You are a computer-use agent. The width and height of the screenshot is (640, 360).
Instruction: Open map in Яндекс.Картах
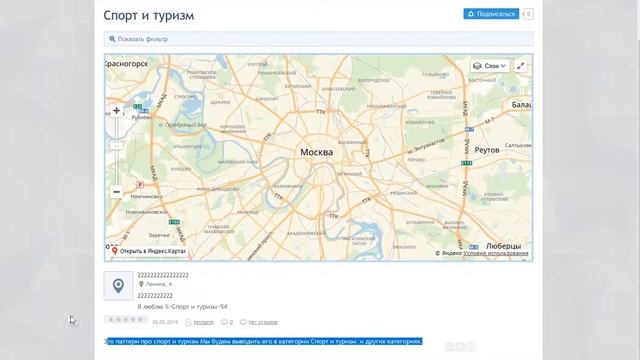(x=149, y=251)
